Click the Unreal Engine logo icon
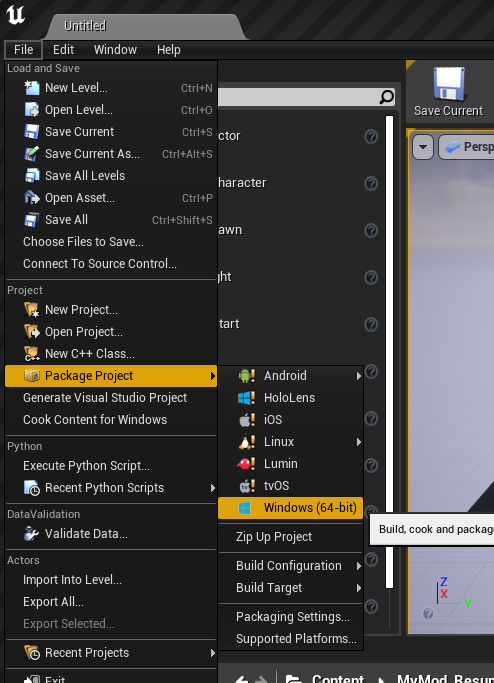The width and height of the screenshot is (494, 683). point(16,14)
